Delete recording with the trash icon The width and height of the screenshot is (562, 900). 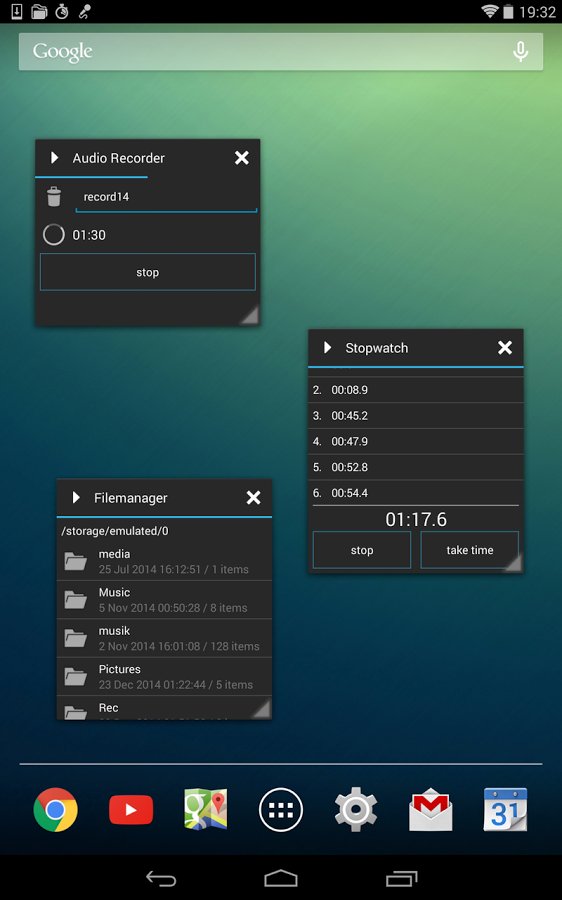click(53, 196)
